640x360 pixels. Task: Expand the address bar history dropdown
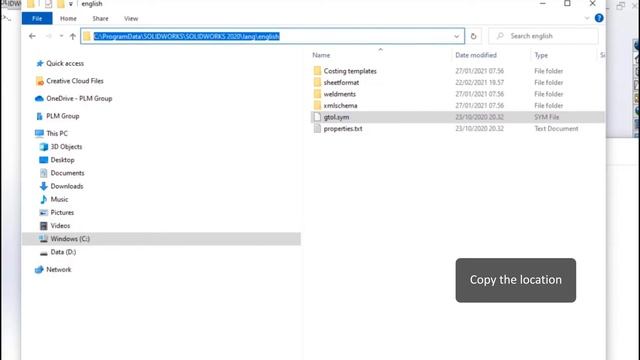[x=456, y=36]
